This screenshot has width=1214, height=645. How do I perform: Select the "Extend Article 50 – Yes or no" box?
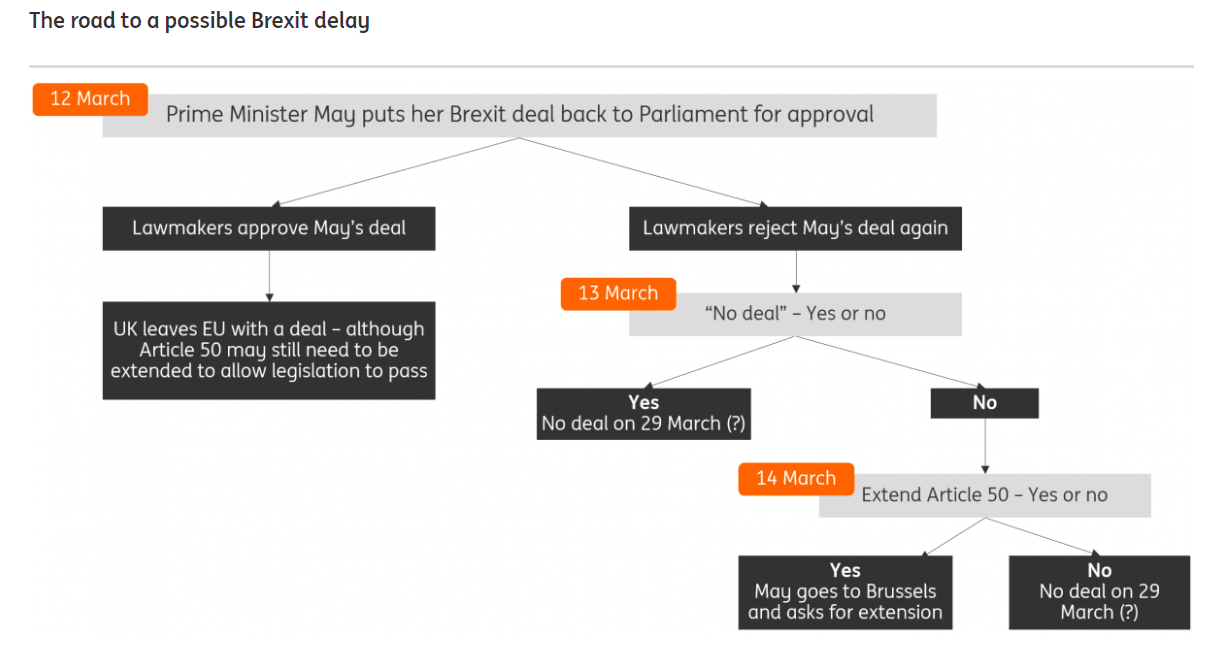(985, 495)
